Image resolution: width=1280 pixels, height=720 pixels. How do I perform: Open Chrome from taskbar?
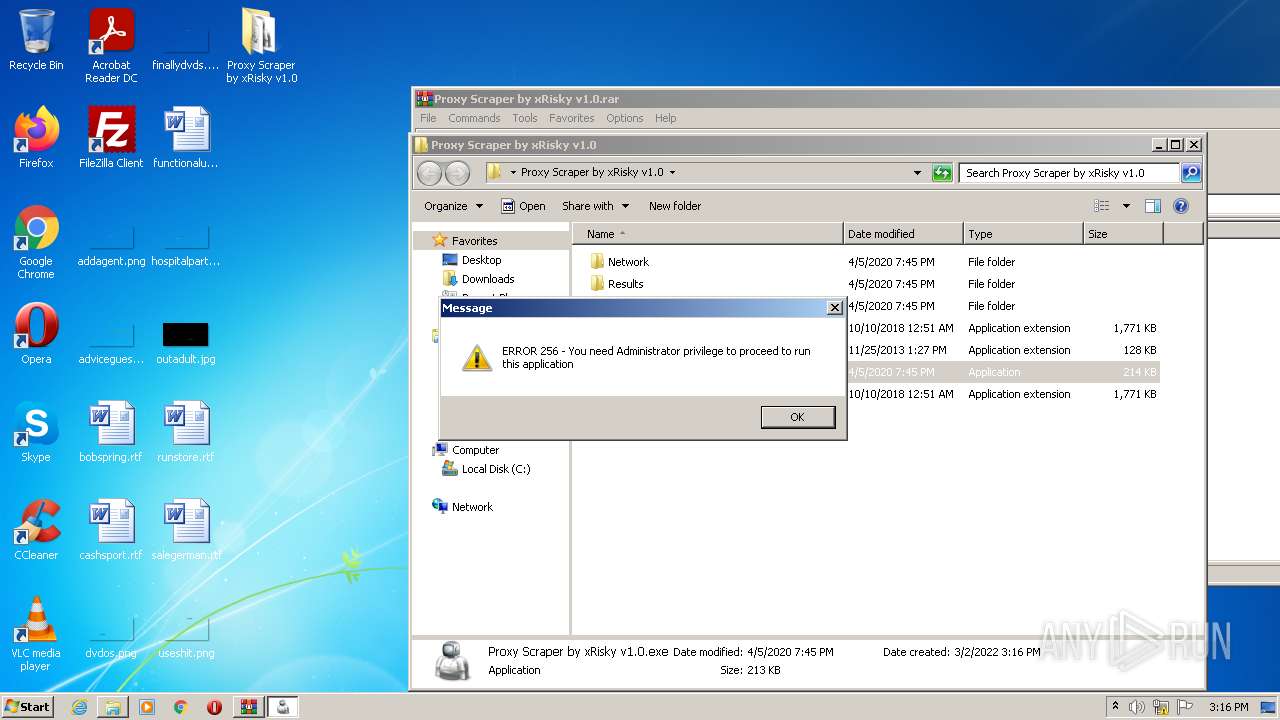pos(181,707)
